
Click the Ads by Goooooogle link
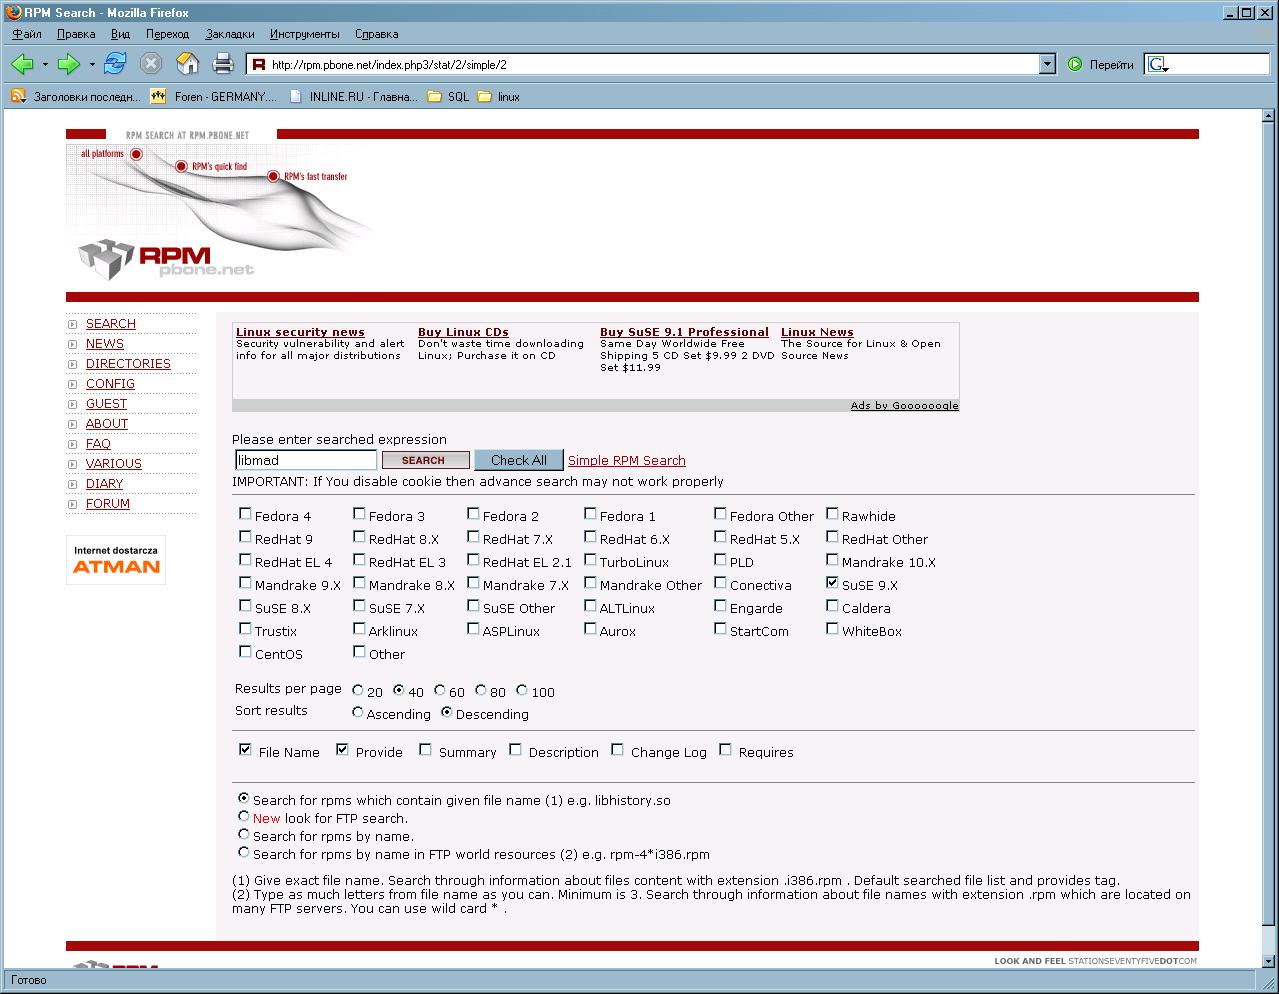click(904, 405)
